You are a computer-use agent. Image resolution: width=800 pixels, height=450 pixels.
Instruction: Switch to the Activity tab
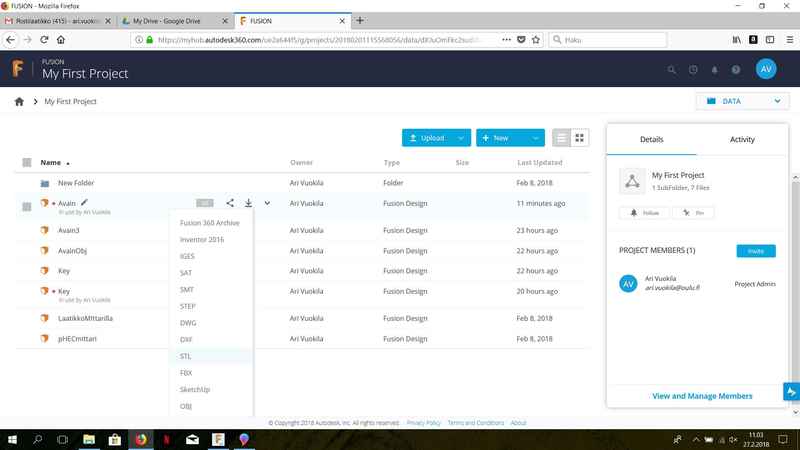742,139
